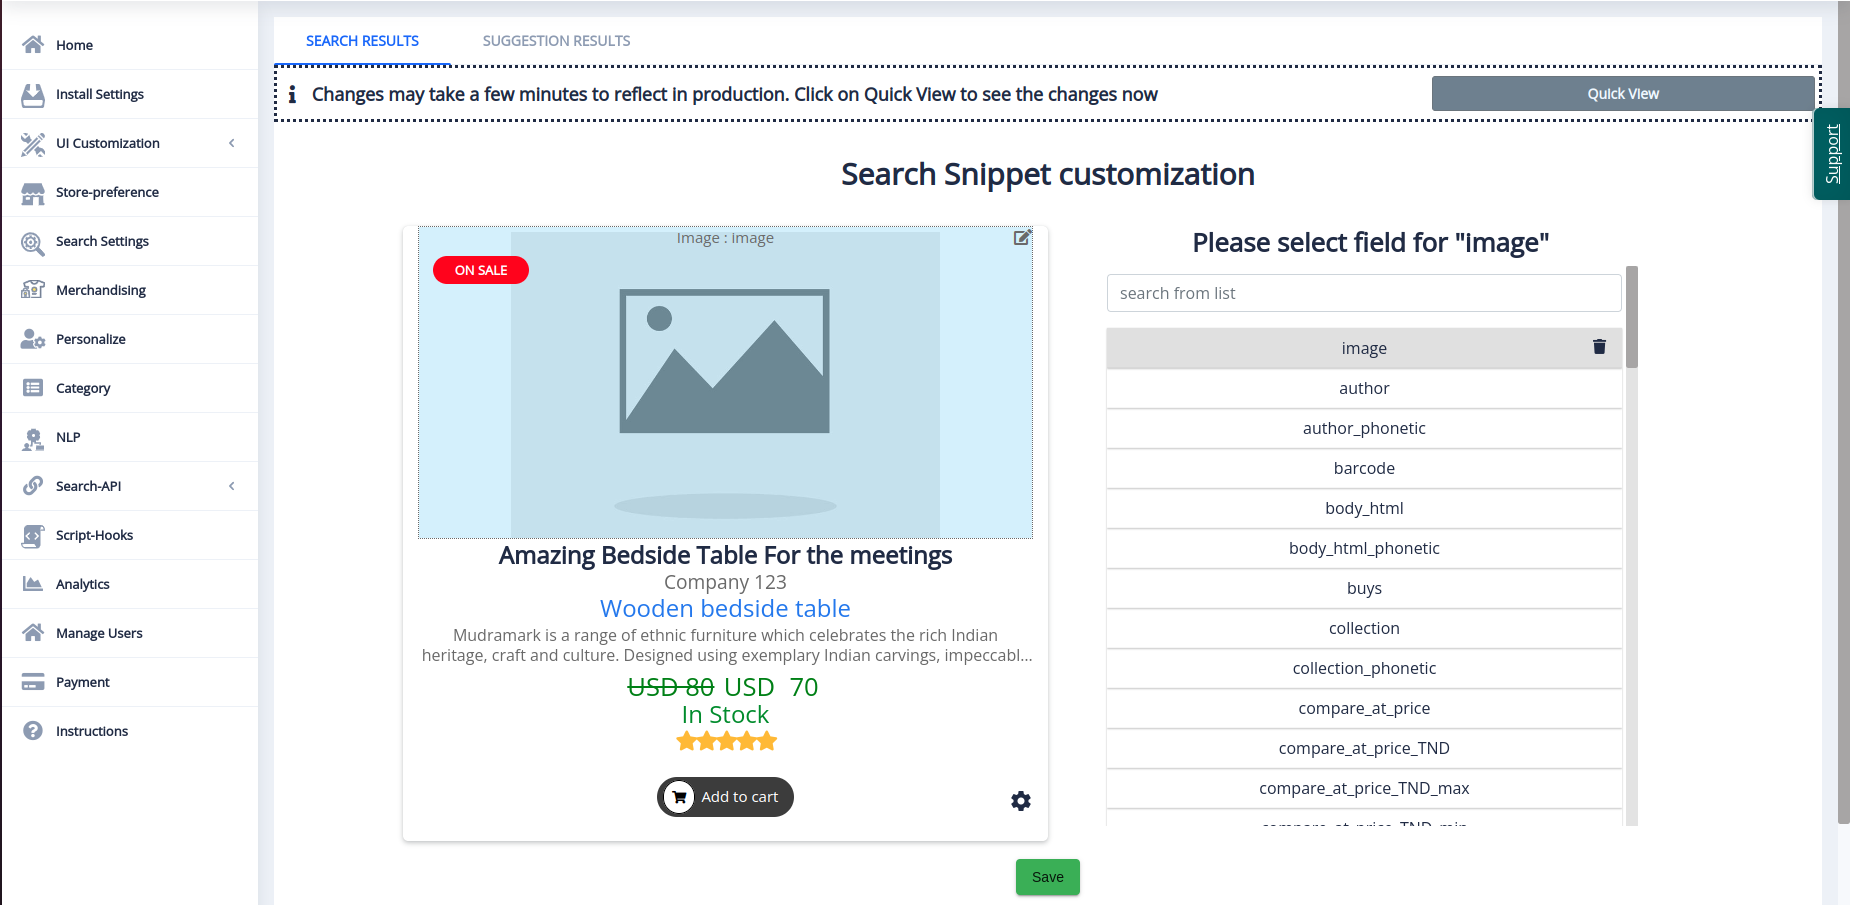Open the NLP sidebar icon
The width and height of the screenshot is (1850, 905).
33,438
